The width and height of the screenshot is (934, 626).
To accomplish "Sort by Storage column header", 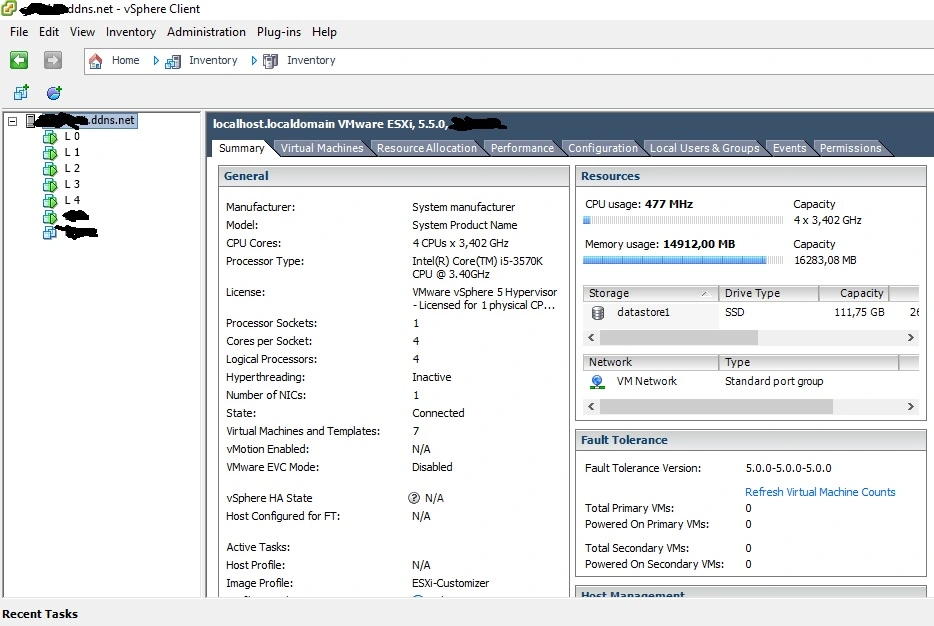I will [650, 293].
